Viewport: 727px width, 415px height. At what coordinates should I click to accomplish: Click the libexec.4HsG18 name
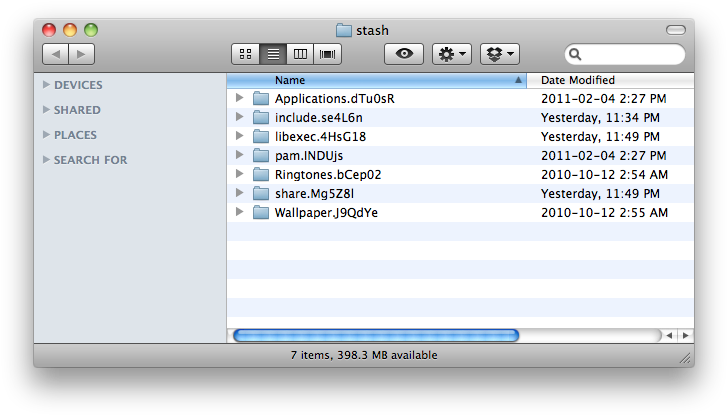[x=320, y=137]
